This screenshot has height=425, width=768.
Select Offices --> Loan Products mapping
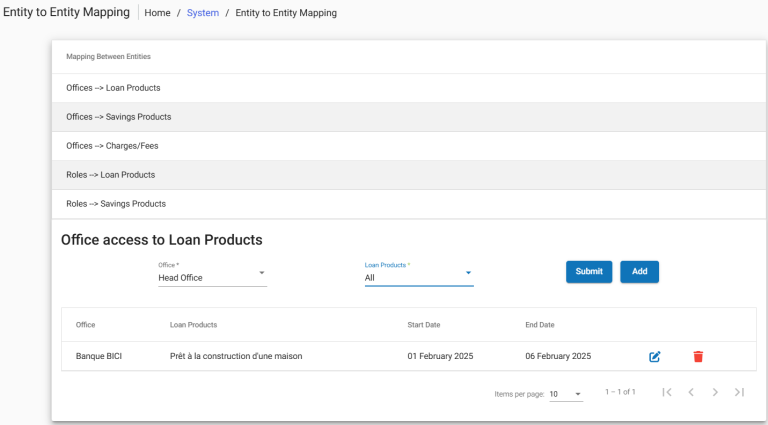[113, 88]
